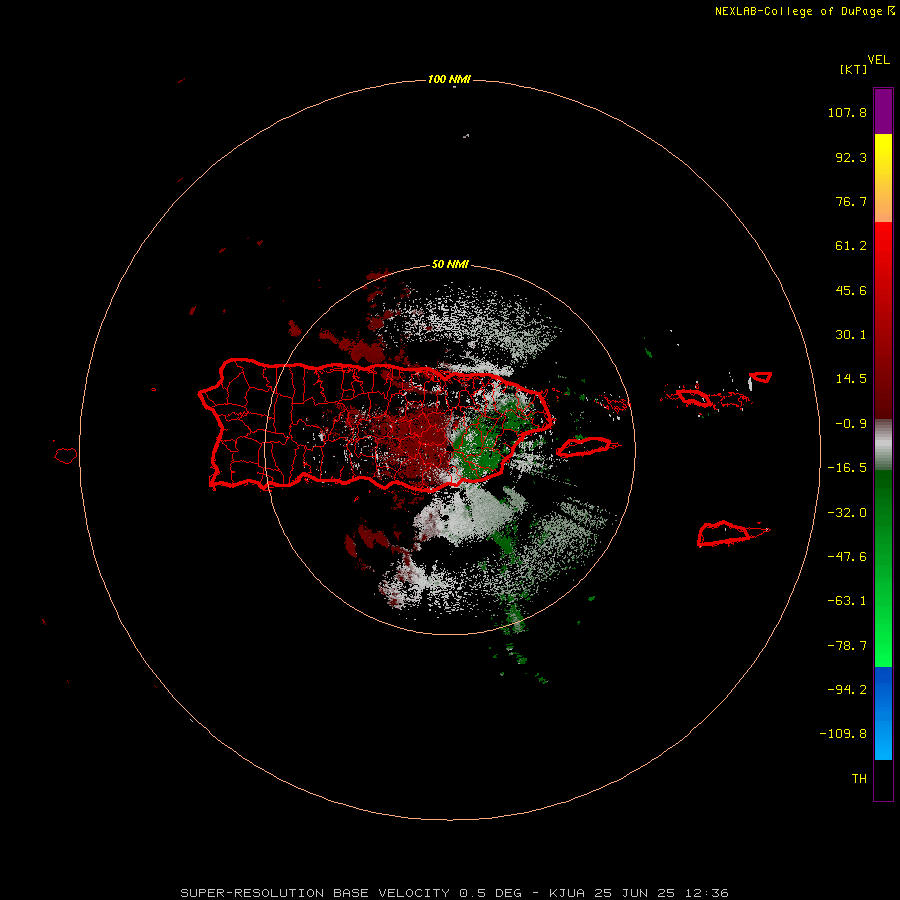This screenshot has height=900, width=900.
Task: Select the -78.7 velocity scale value
Action: point(847,646)
